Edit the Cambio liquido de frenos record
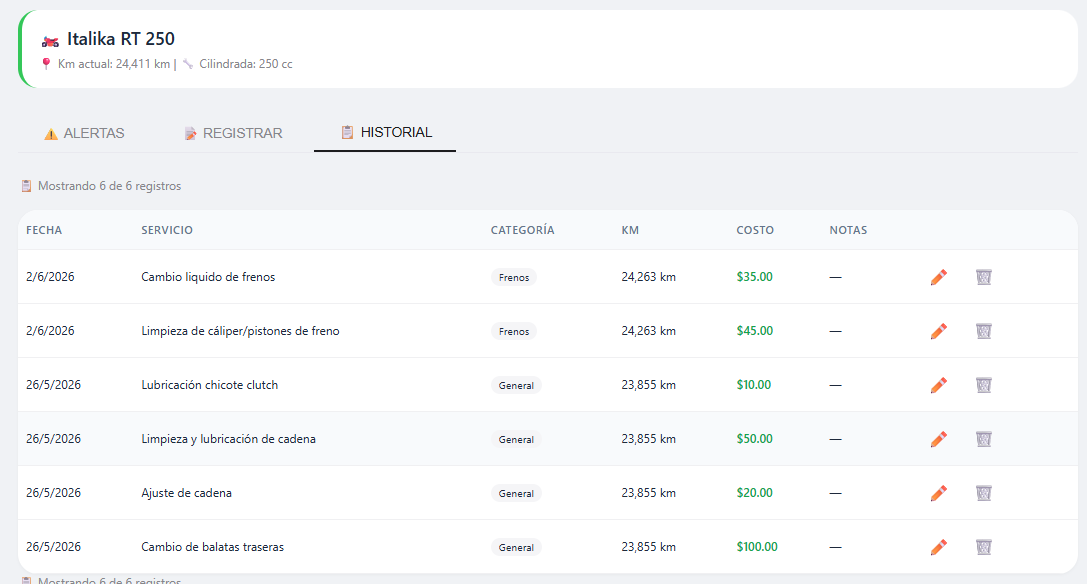 [x=939, y=277]
